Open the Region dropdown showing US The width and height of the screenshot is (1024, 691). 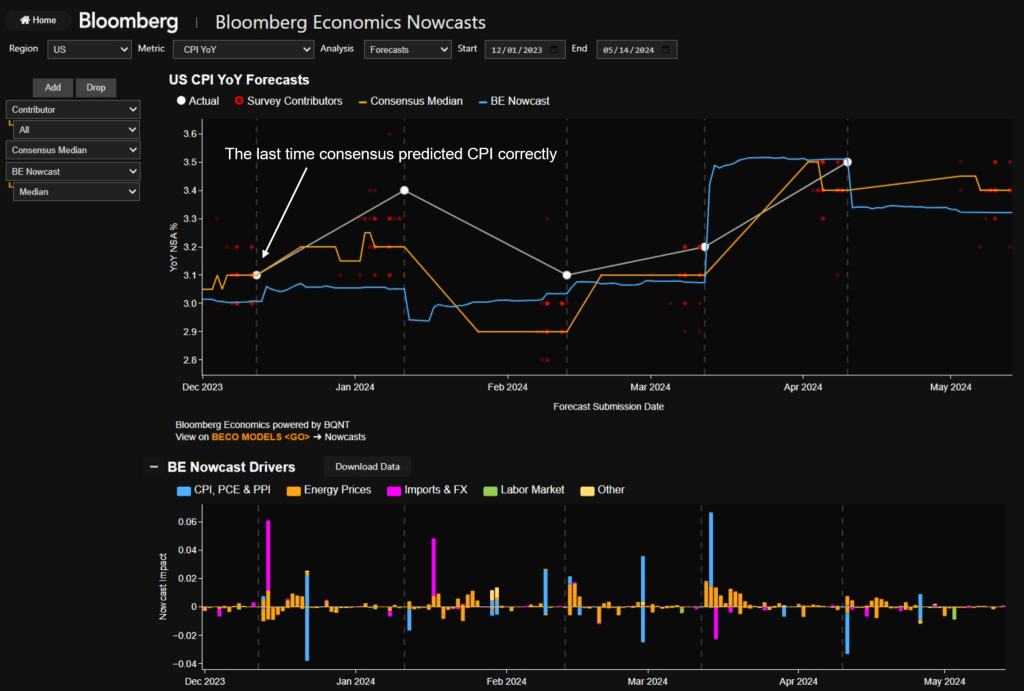pos(89,49)
